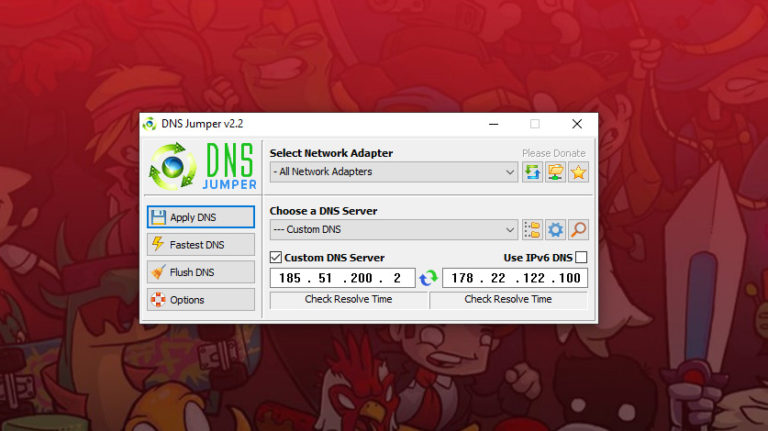Uncheck the Custom DNS Server checkbox
Viewport: 768px width, 431px height.
tap(277, 258)
